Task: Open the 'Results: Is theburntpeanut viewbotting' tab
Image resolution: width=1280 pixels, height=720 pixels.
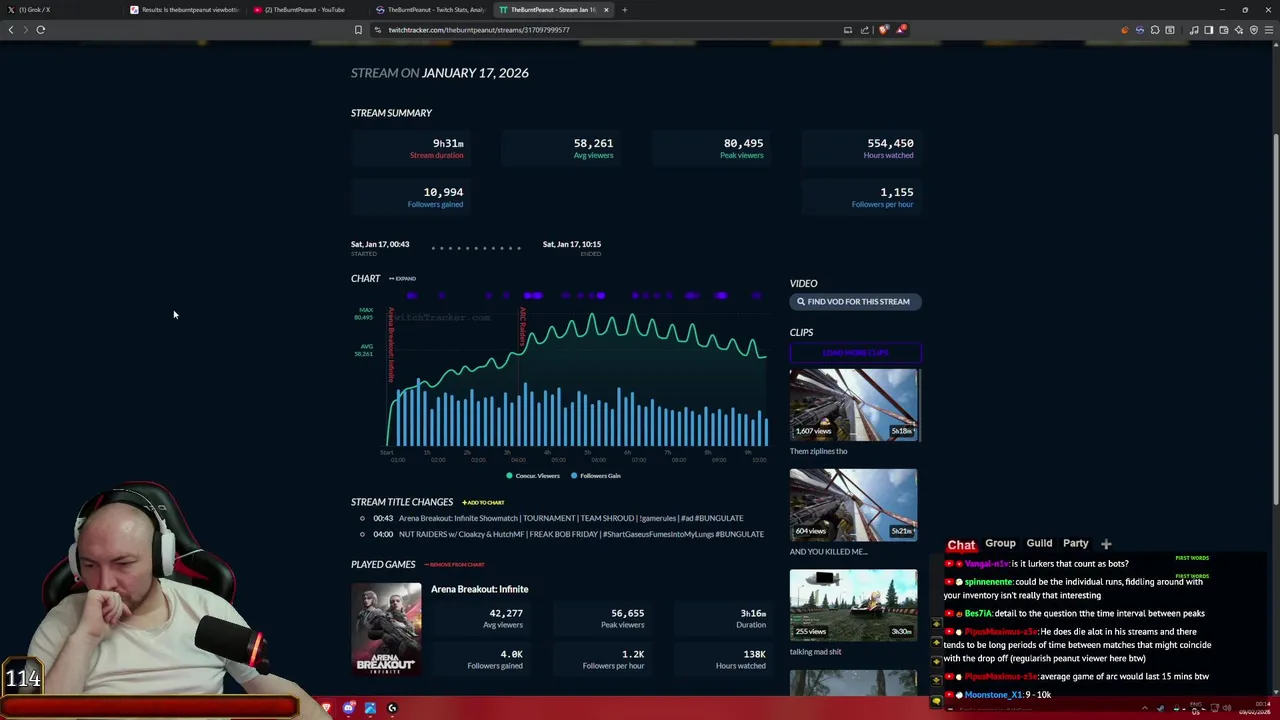Action: click(185, 10)
